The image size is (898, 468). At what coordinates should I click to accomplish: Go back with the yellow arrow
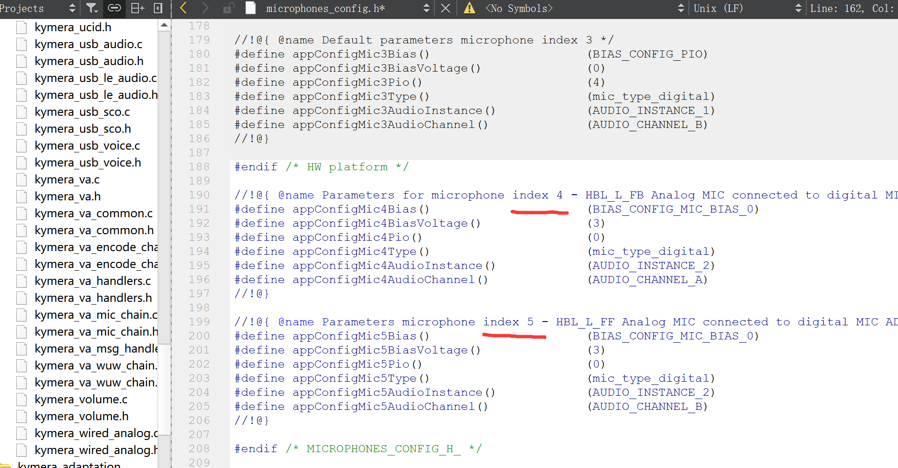[x=183, y=8]
